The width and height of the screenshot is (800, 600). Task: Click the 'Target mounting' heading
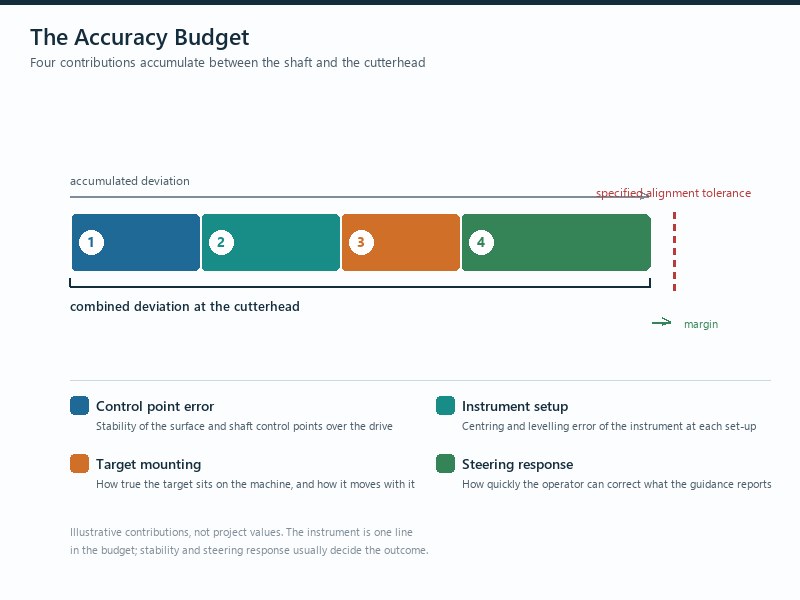click(148, 465)
